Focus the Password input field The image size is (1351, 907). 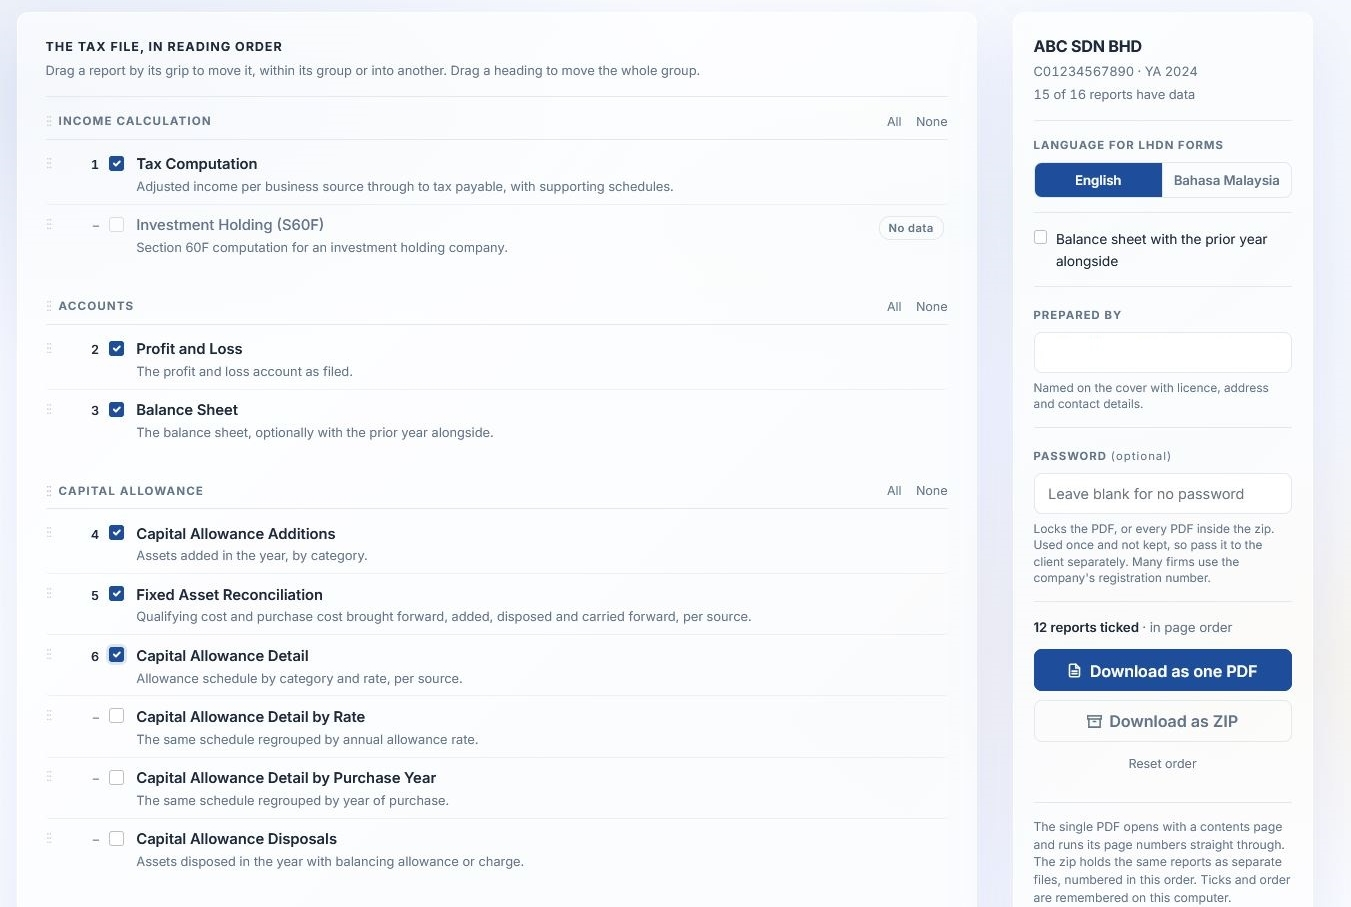1162,494
